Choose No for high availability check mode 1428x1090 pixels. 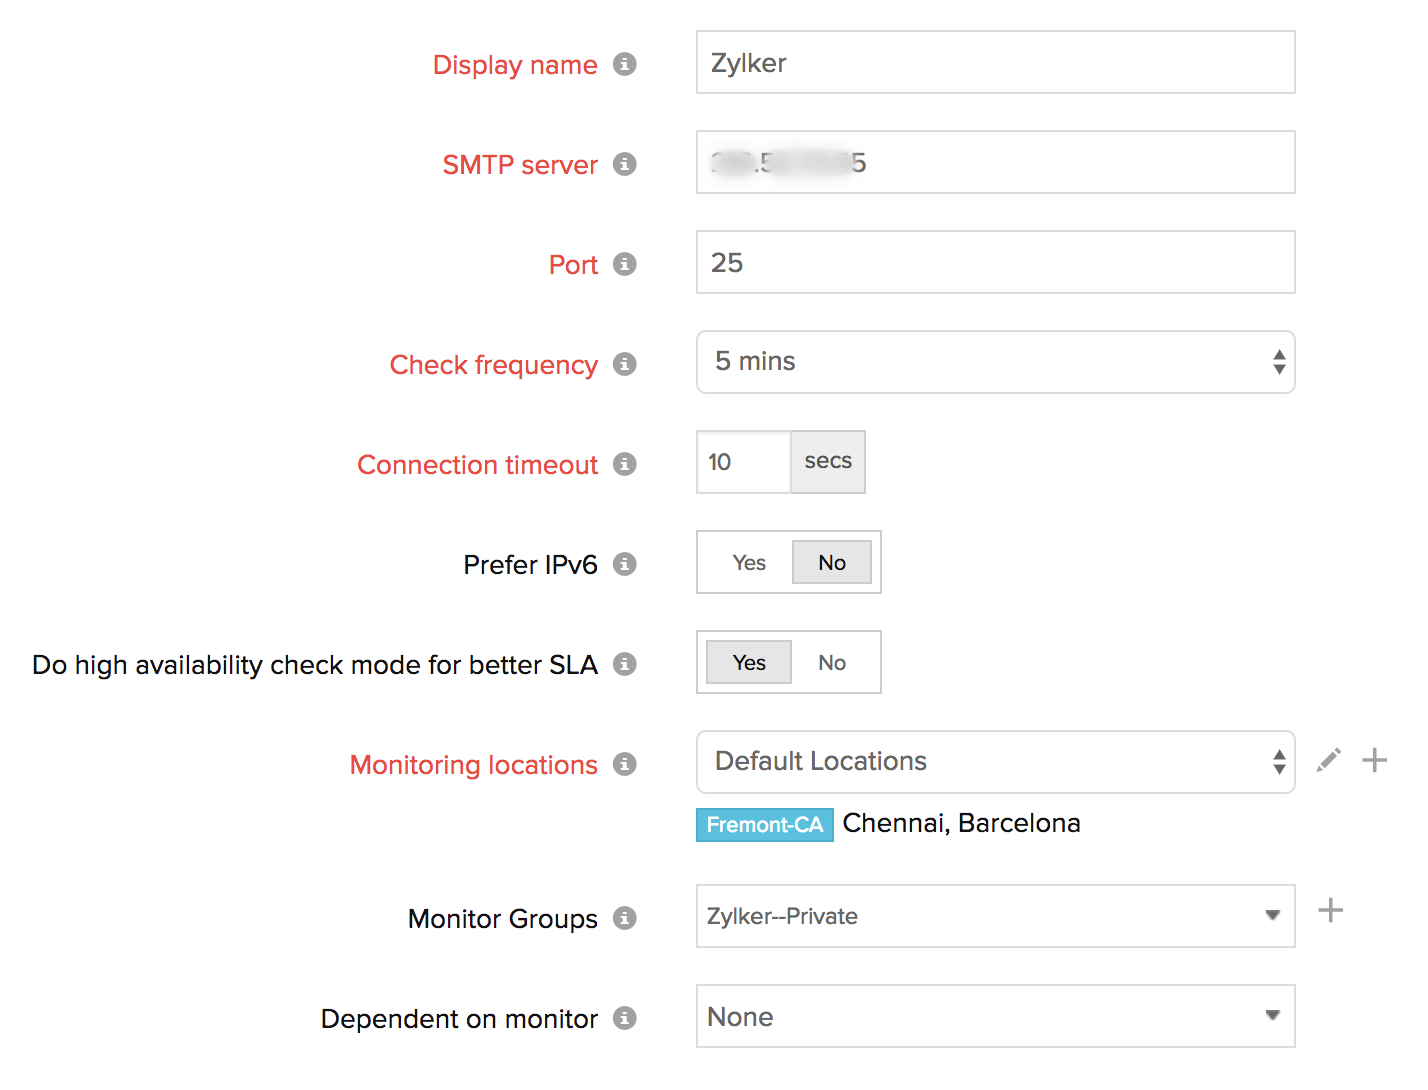[x=831, y=663]
